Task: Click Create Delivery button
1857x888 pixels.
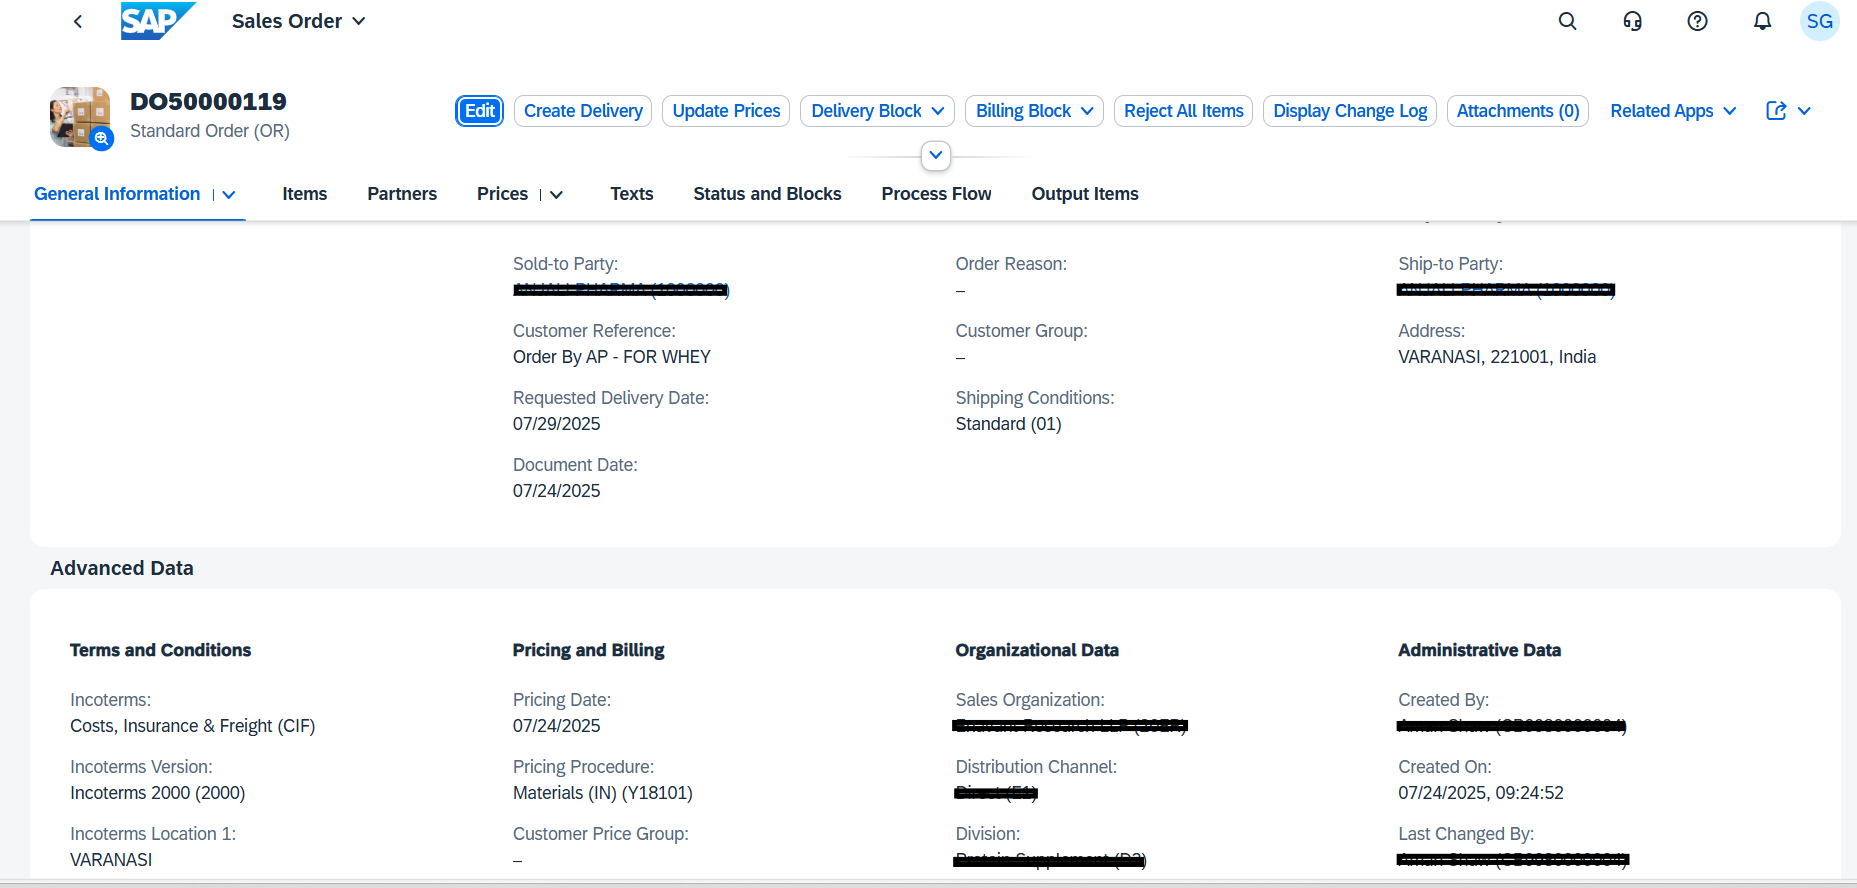Action: click(583, 111)
